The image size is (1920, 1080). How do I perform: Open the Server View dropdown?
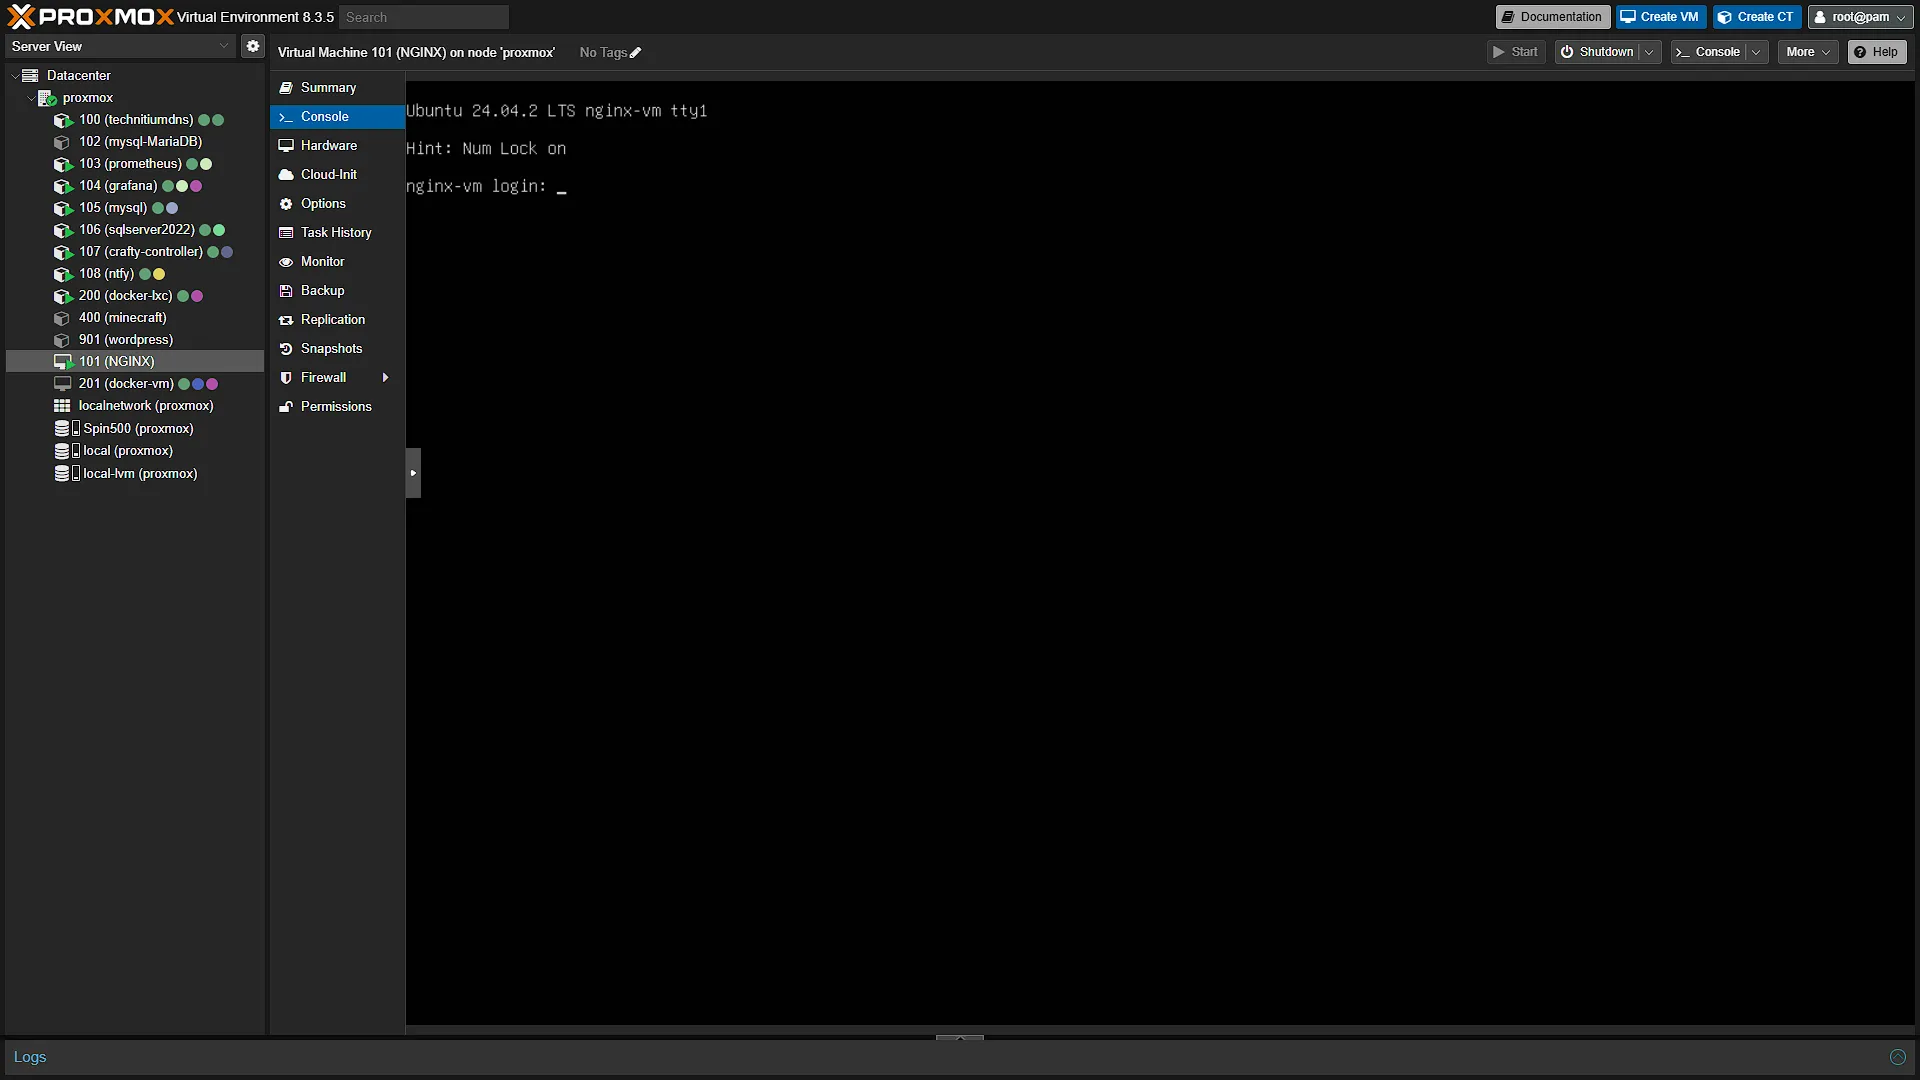121,46
